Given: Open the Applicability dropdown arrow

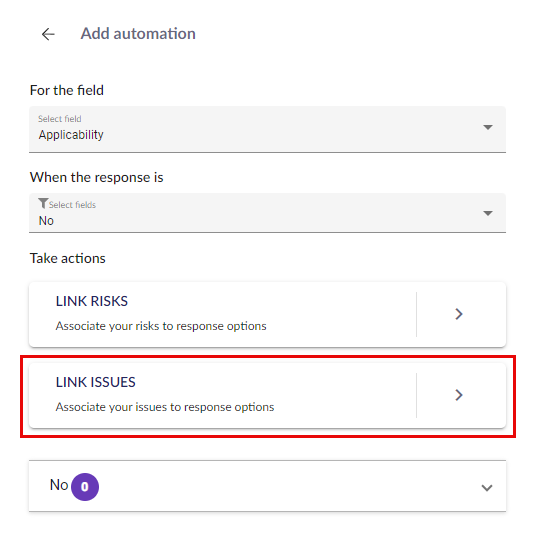Looking at the screenshot, I should (x=488, y=127).
